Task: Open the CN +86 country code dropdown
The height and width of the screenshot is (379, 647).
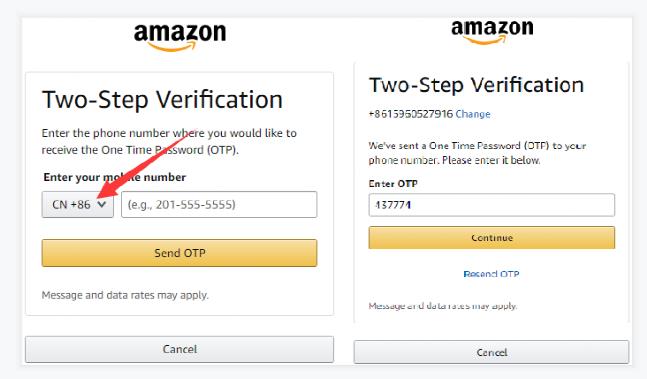Action: [78, 205]
